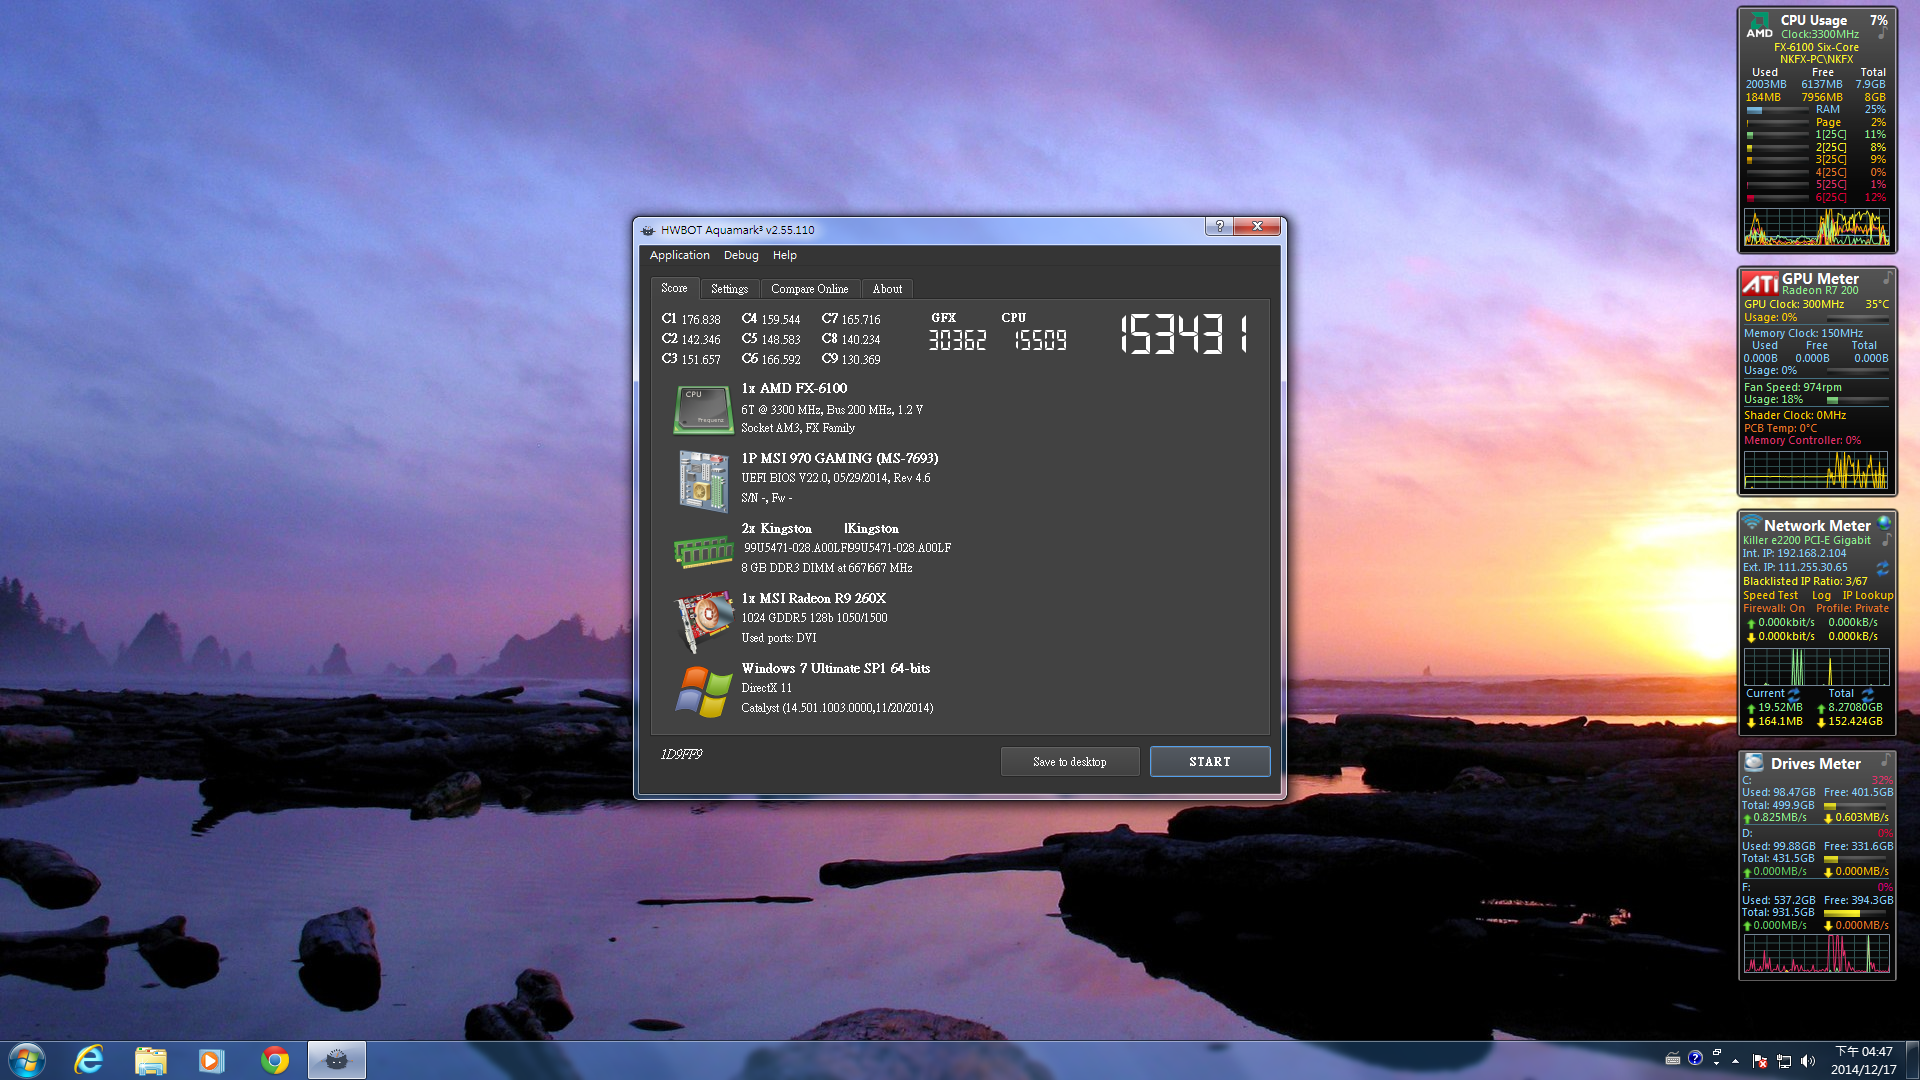Click the CPU score 15509
Screen dimensions: 1920x1080
coord(1041,341)
